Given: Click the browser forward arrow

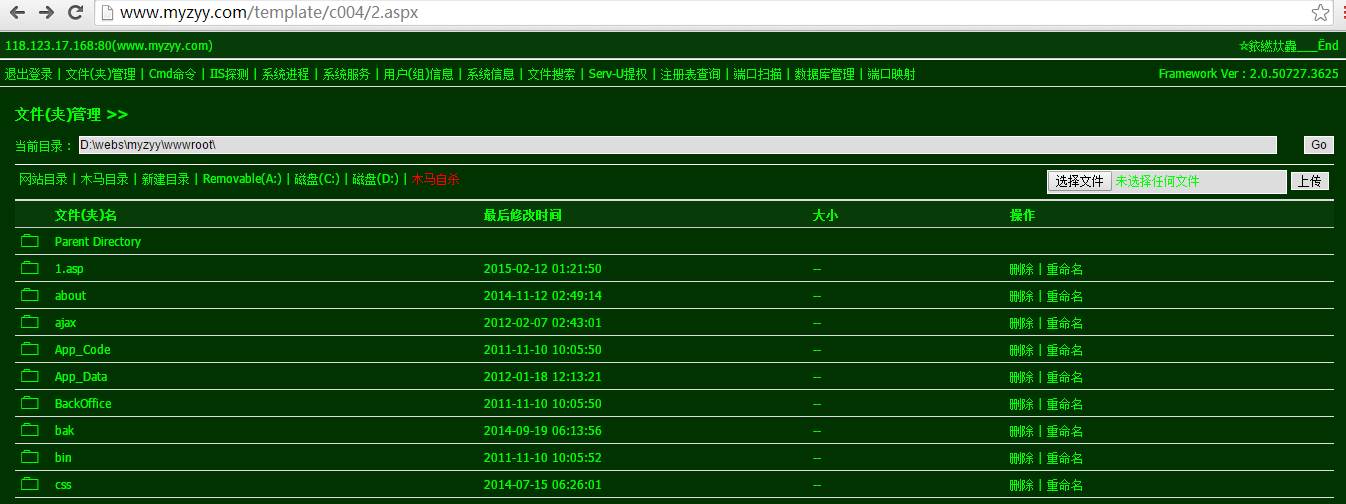Looking at the screenshot, I should 46,13.
